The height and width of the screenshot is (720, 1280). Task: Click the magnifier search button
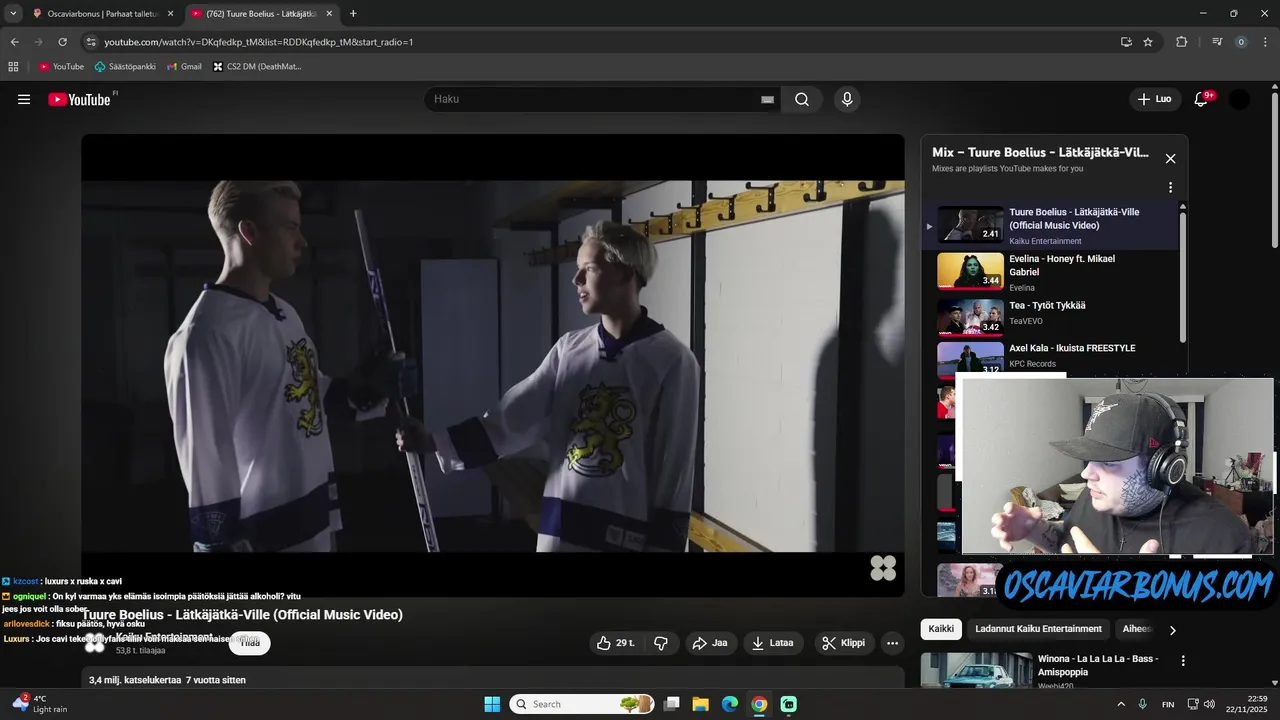coord(802,99)
